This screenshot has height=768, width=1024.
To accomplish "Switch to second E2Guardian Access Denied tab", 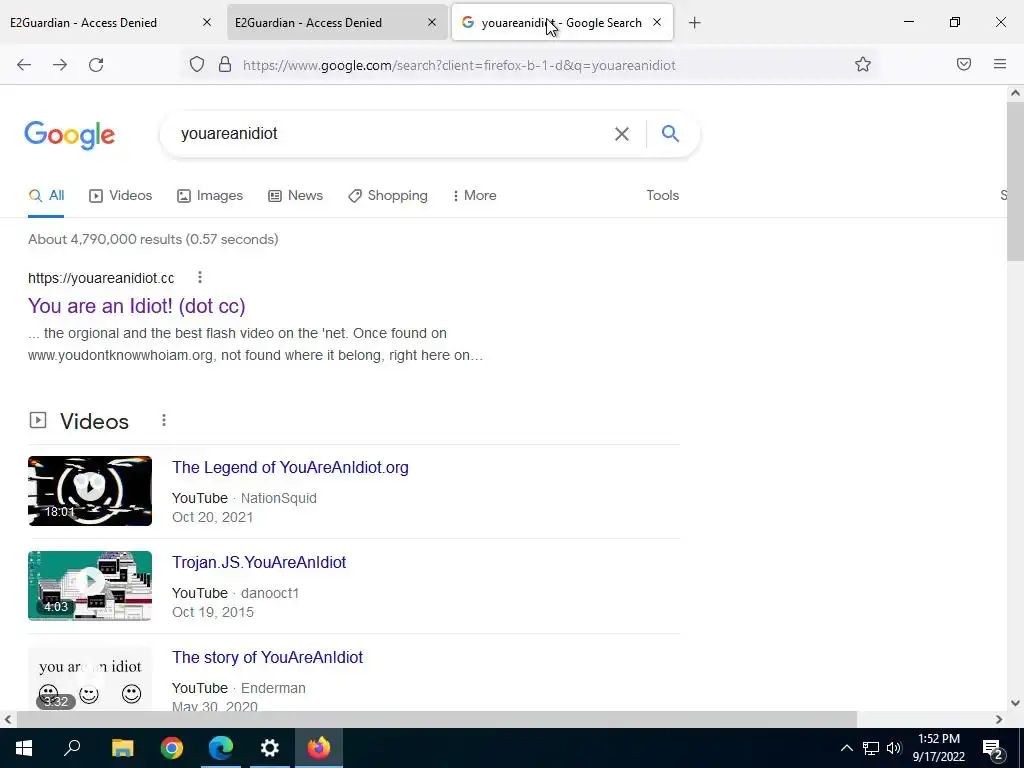I will [336, 23].
